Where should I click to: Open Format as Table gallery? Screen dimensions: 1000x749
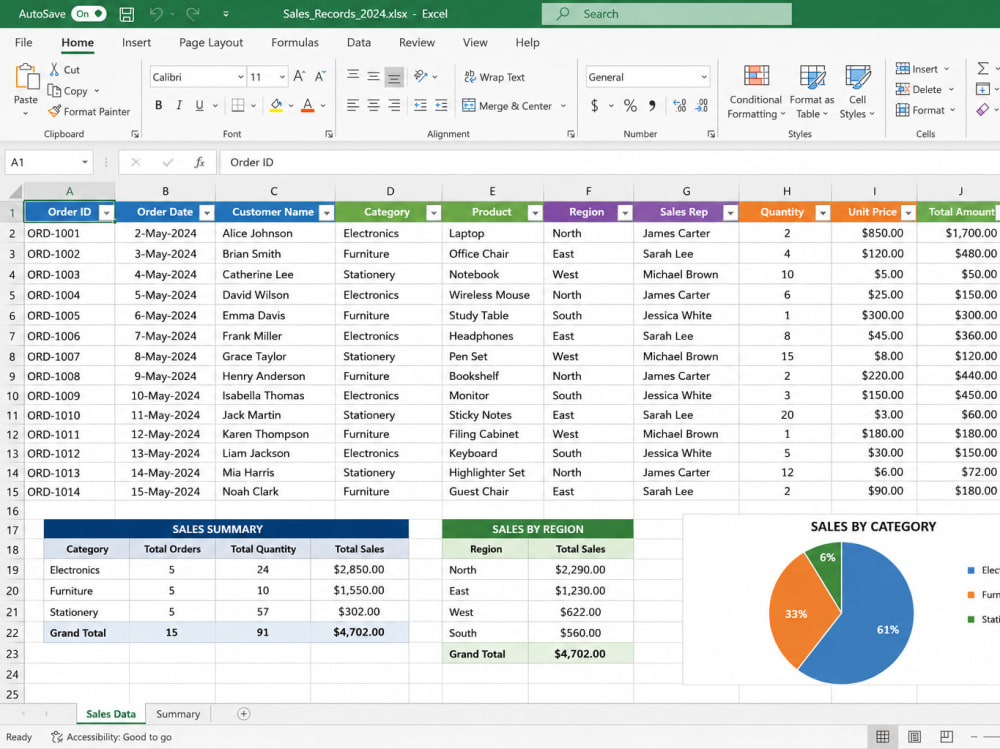tap(812, 92)
